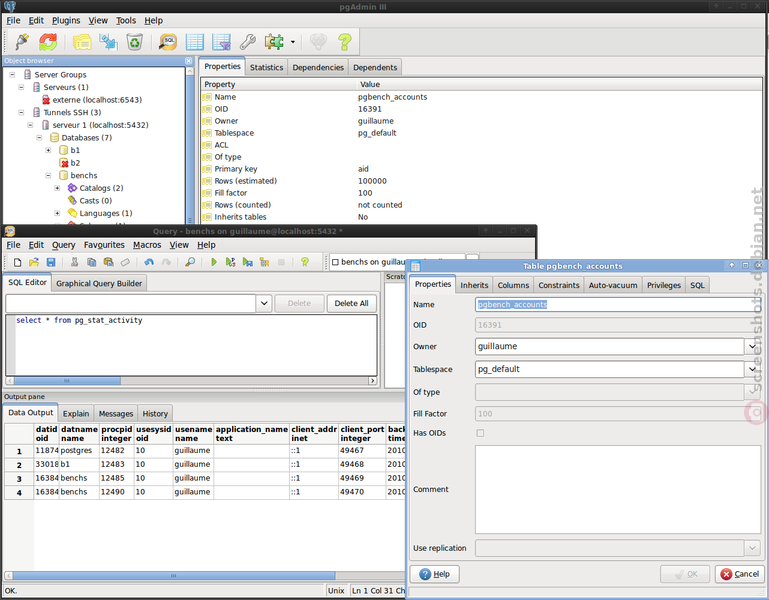Image resolution: width=769 pixels, height=600 pixels.
Task: Paste from clipboard icon in Query toolbar
Action: [108, 262]
